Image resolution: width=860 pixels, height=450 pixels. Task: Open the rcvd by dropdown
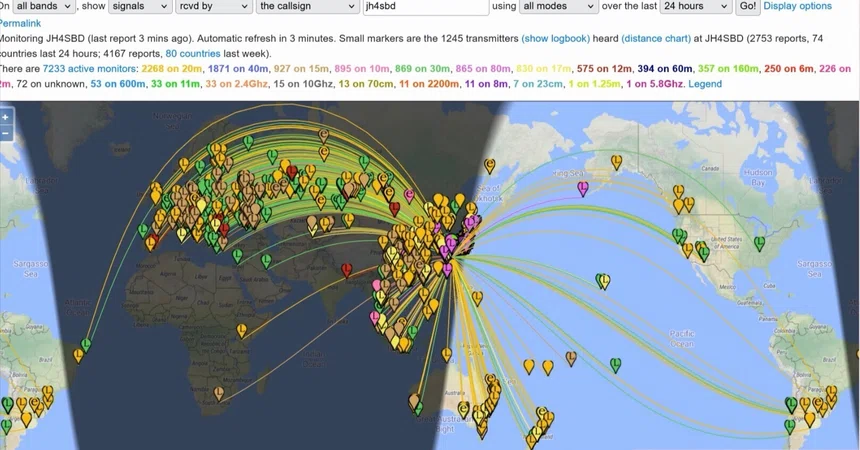pos(213,6)
